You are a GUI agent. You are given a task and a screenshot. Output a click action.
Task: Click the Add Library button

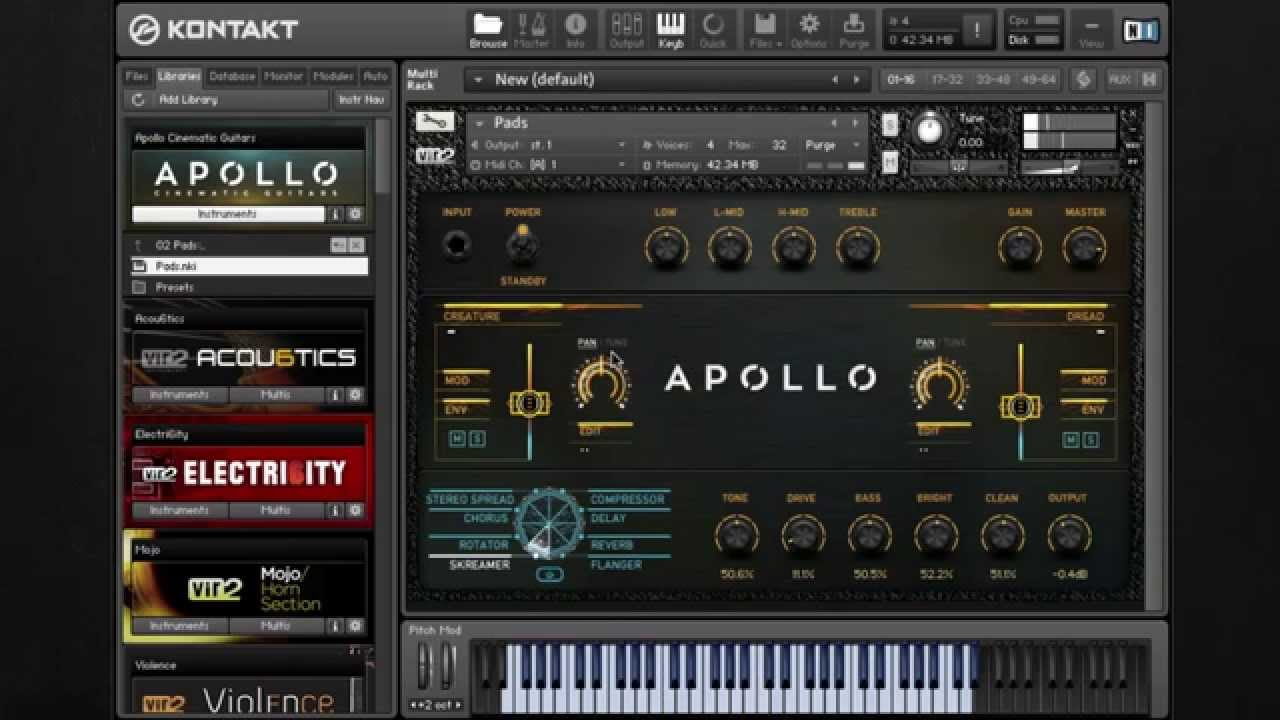coord(188,100)
